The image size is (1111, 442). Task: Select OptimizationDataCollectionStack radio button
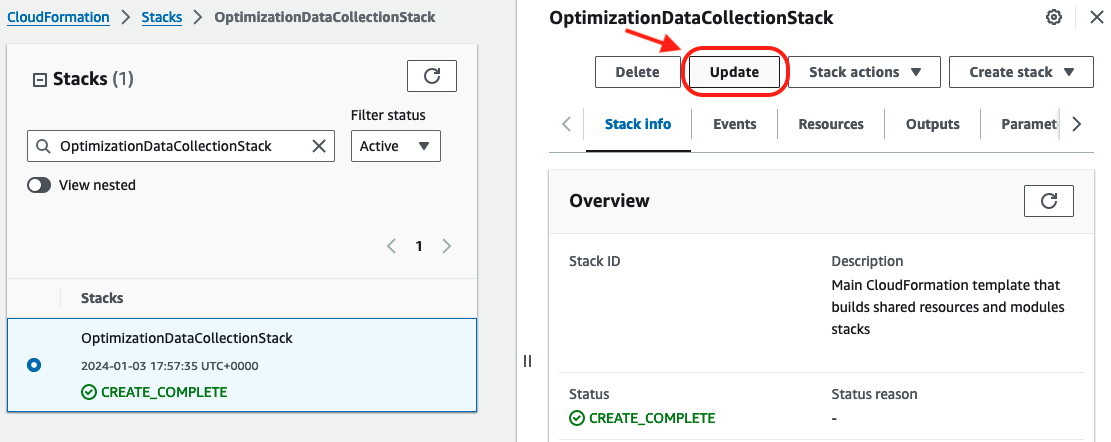tap(34, 366)
